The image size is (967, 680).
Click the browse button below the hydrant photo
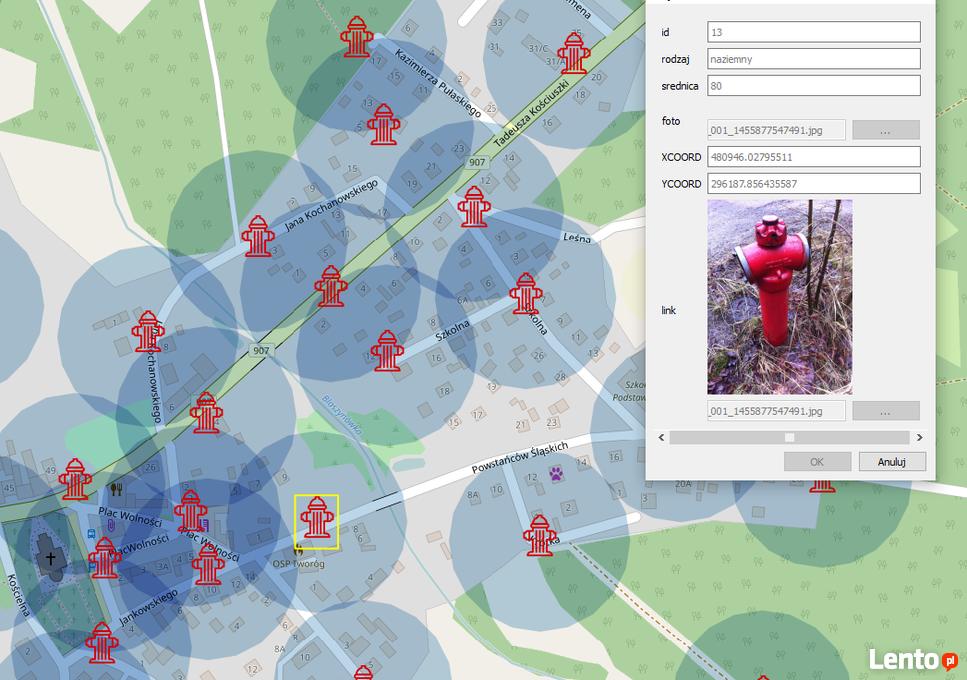(x=886, y=411)
